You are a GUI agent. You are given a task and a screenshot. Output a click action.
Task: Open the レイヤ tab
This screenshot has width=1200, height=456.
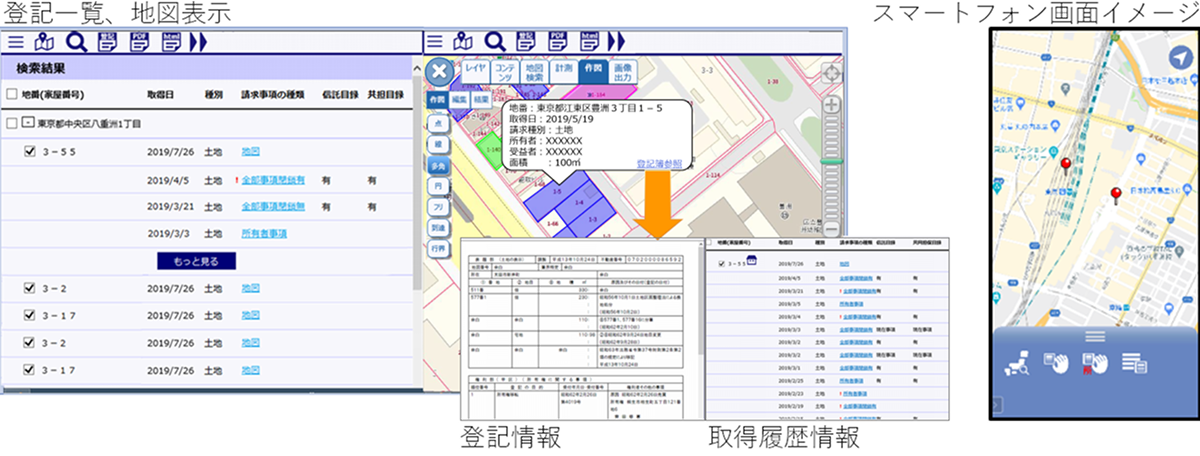tap(474, 71)
